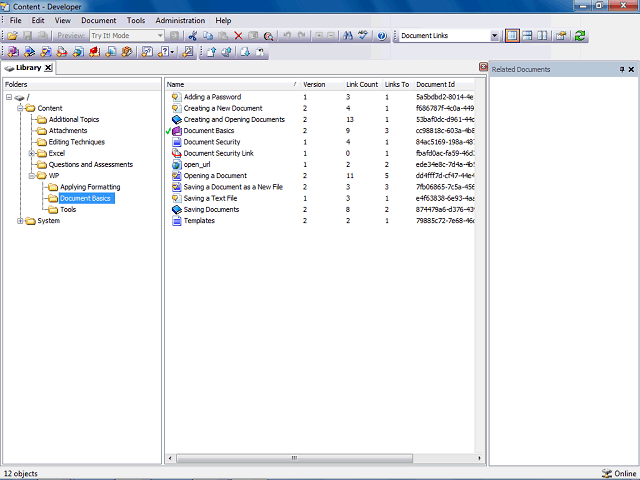Open the View menu

(62, 20)
